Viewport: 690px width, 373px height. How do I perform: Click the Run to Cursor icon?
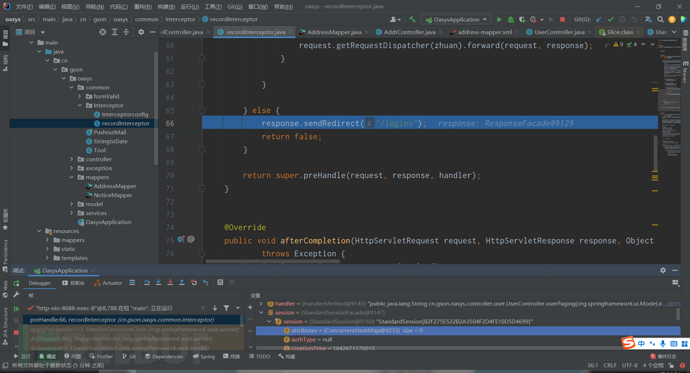206,282
